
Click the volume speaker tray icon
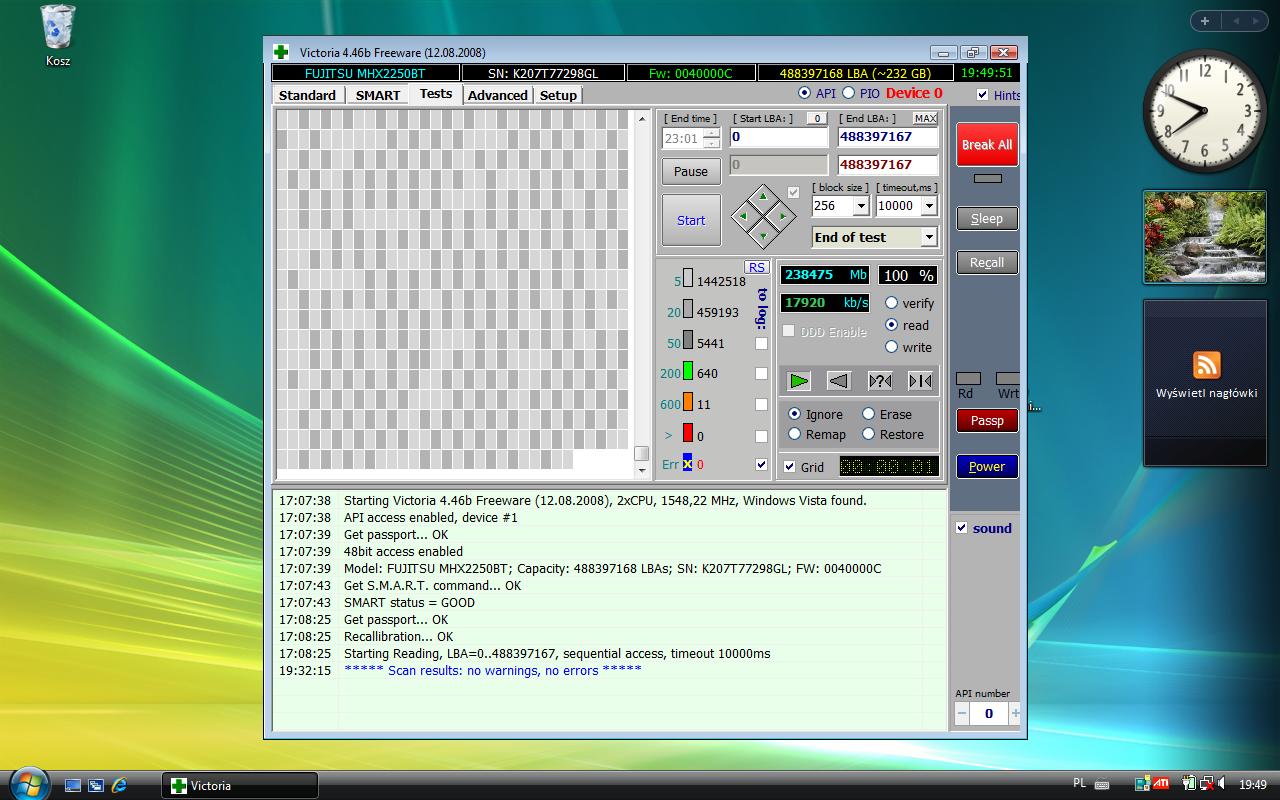(1222, 784)
